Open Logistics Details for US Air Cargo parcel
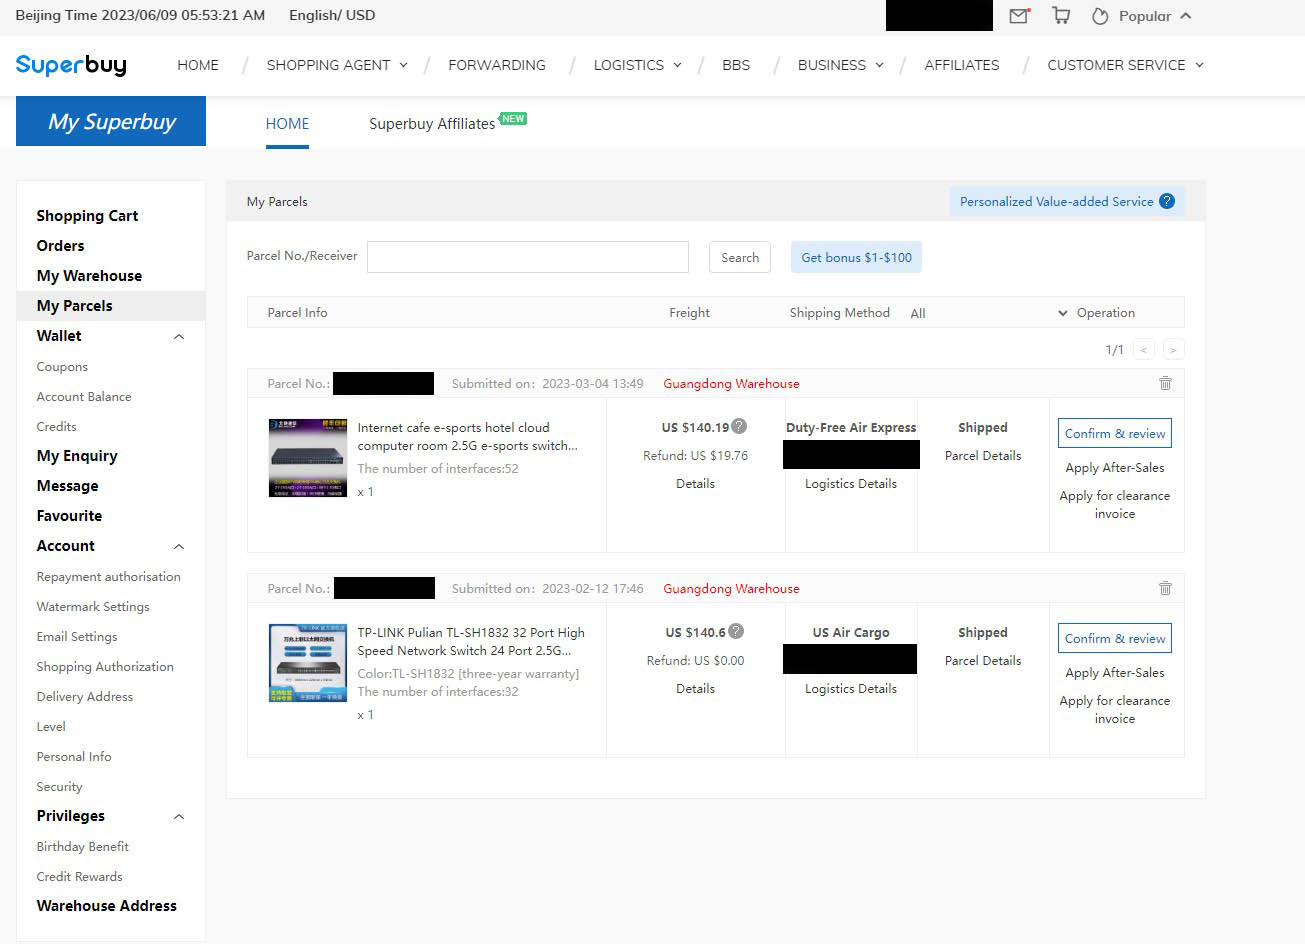This screenshot has width=1305, height=944. tap(850, 688)
